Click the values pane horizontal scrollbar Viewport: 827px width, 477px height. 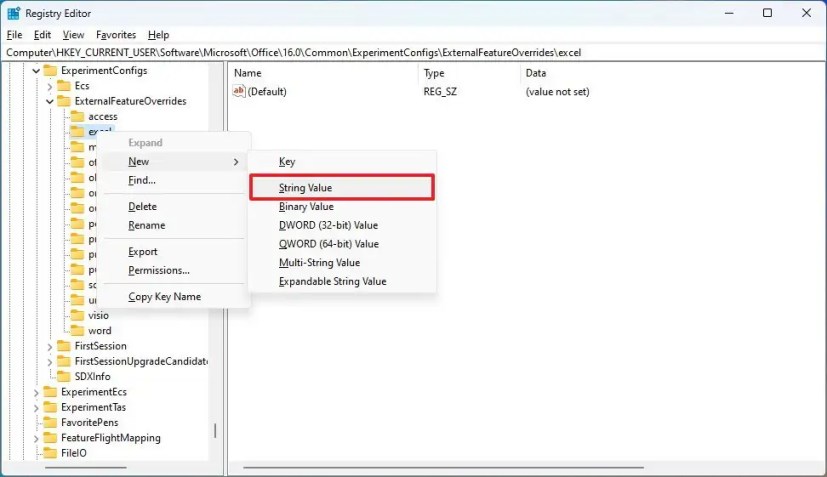point(444,468)
